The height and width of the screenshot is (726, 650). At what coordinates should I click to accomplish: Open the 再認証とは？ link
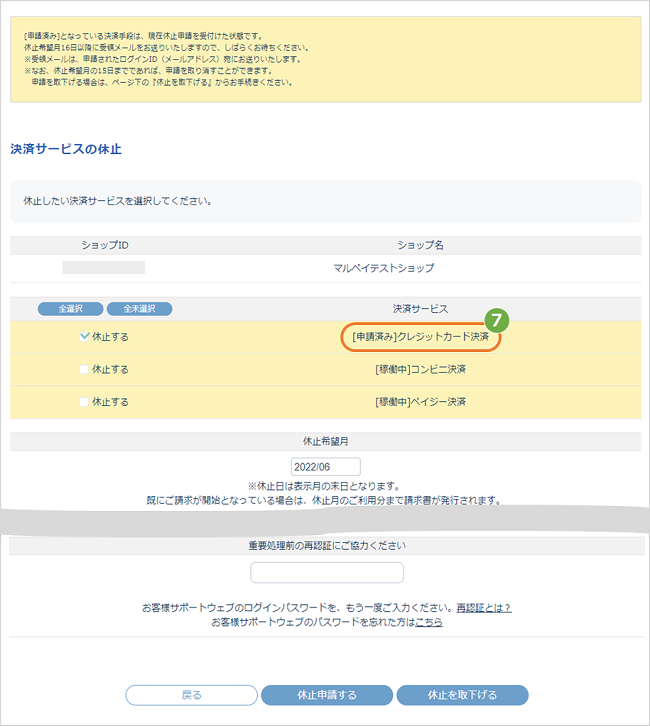click(x=484, y=608)
